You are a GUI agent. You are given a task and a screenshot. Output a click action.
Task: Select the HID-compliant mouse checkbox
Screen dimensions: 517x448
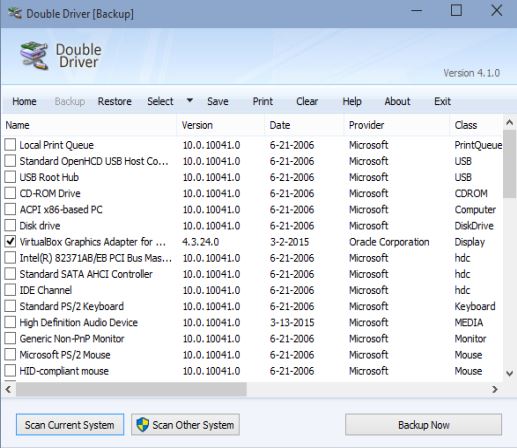[x=10, y=371]
